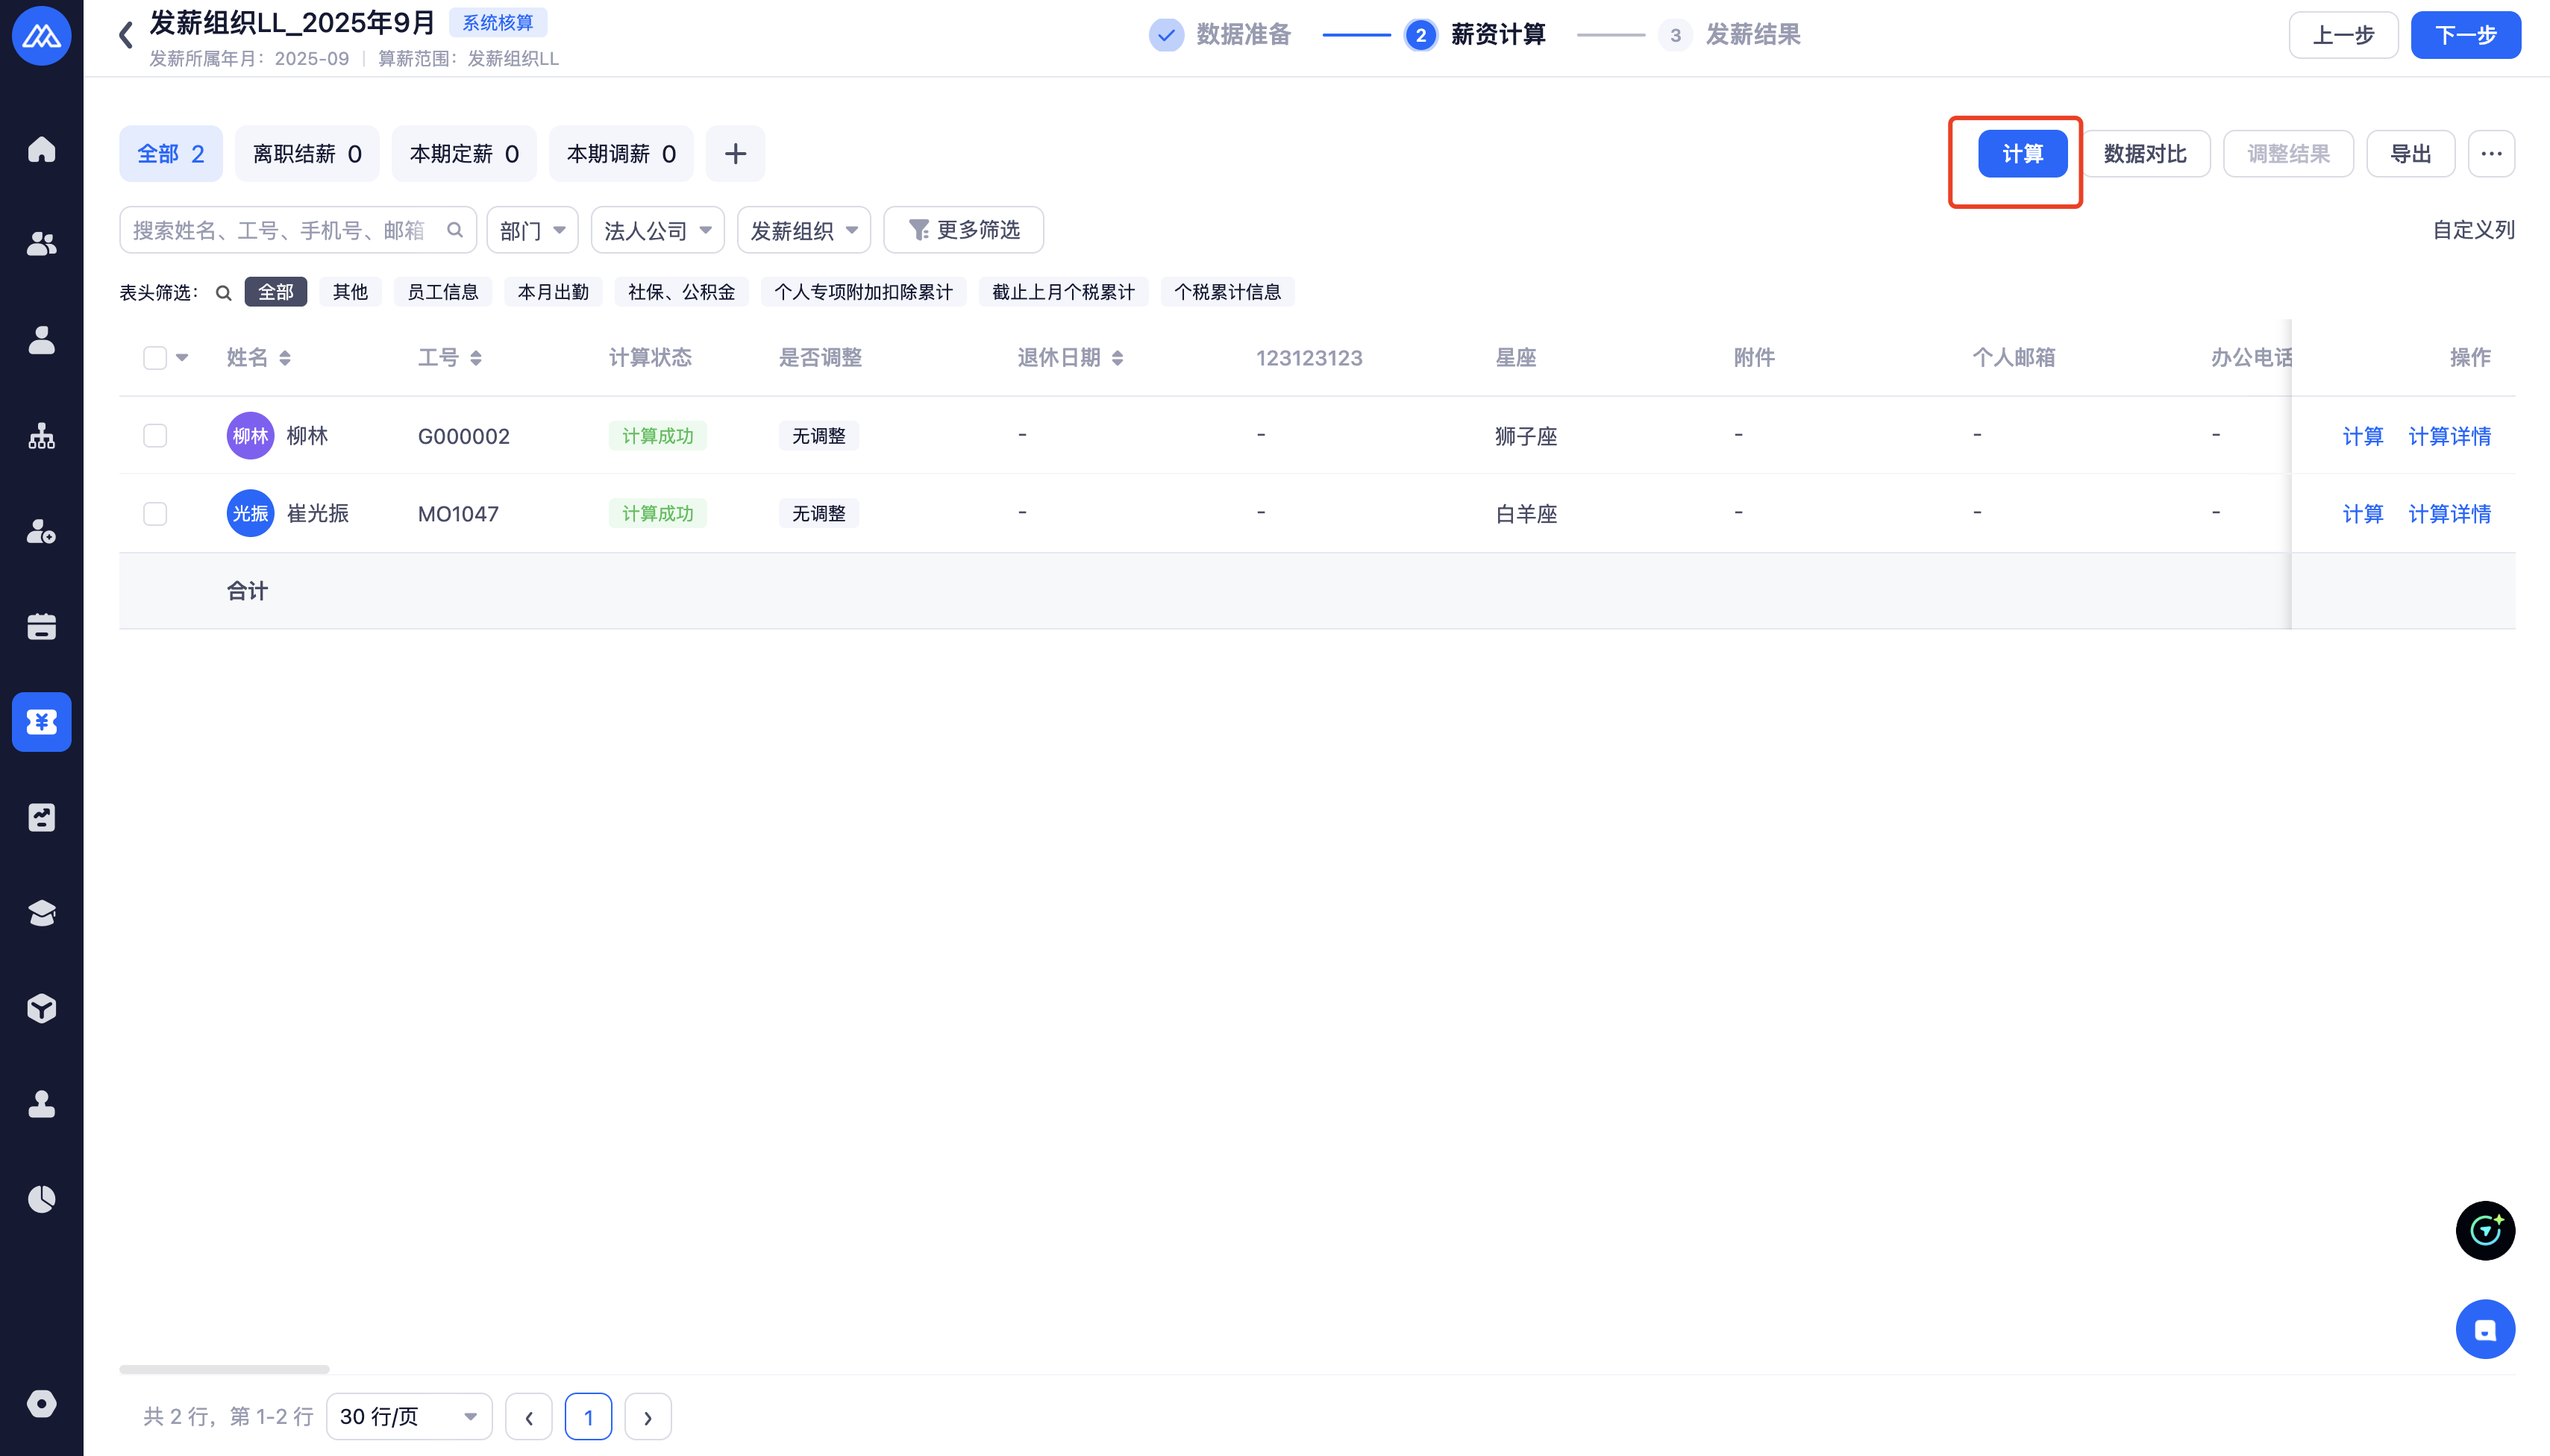The image size is (2550, 1456).
Task: Open the graduation cap training icon
Action: [x=41, y=913]
